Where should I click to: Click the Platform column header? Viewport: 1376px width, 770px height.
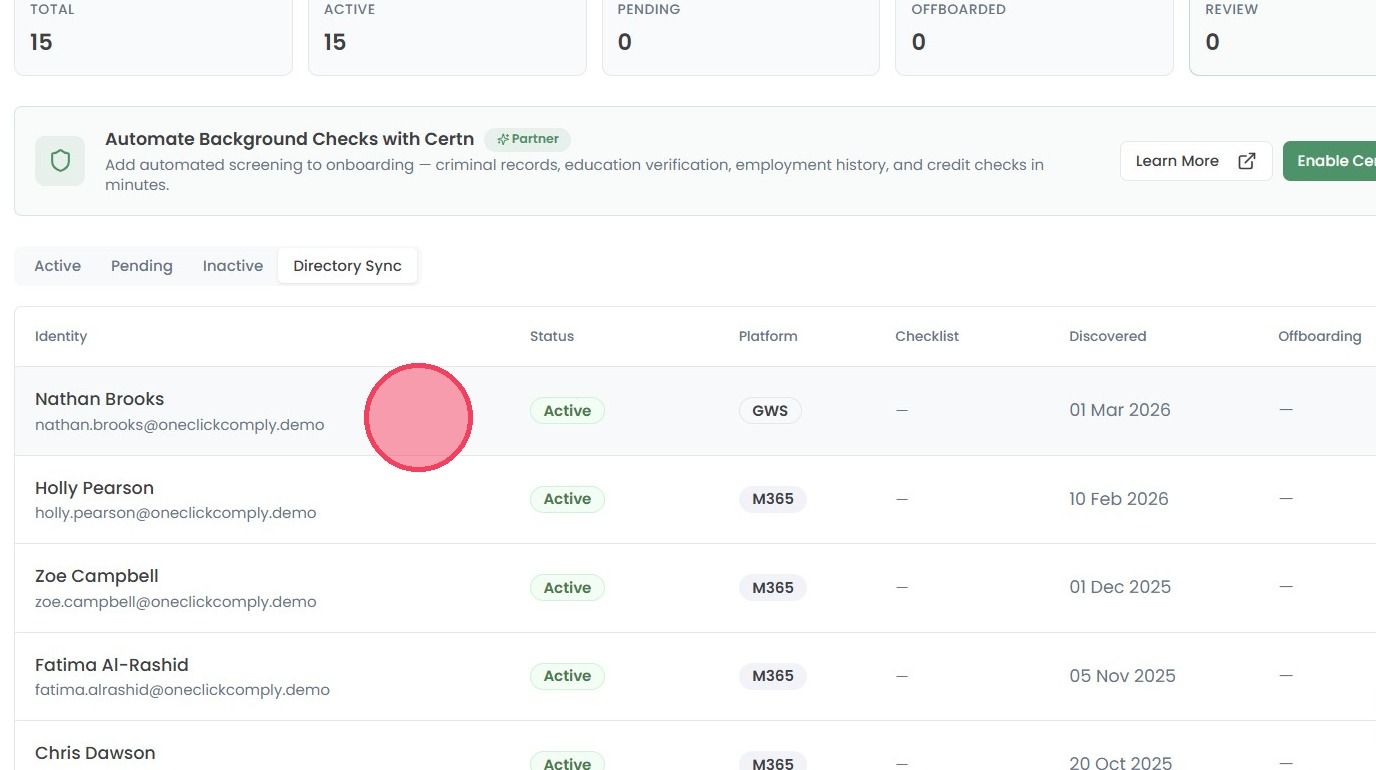click(768, 336)
